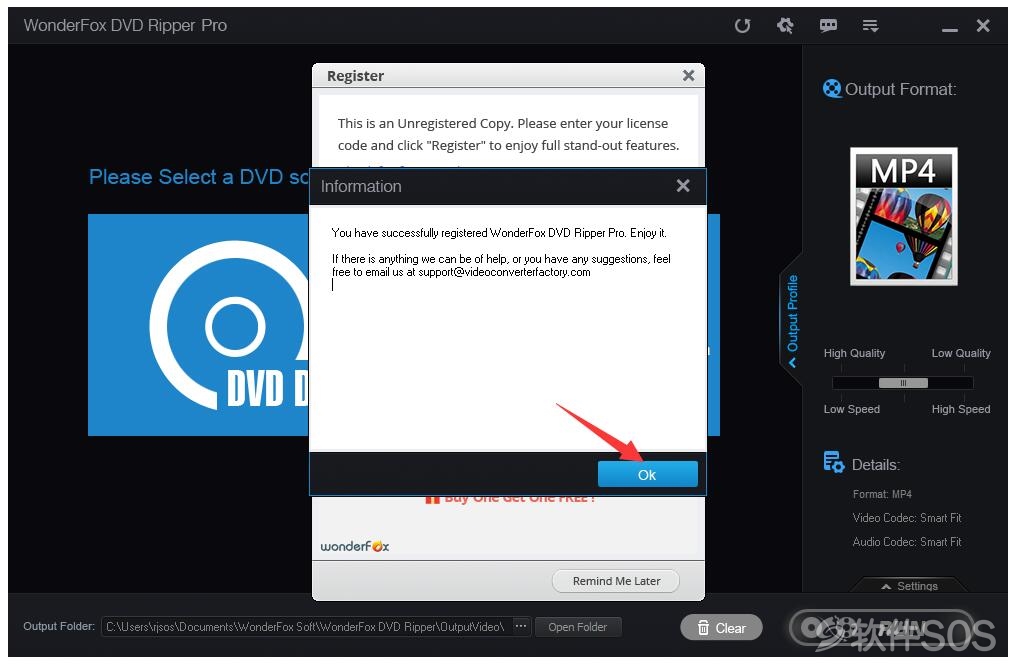1012x664 pixels.
Task: Click 'Format: MP4' detail text
Action: click(x=882, y=494)
